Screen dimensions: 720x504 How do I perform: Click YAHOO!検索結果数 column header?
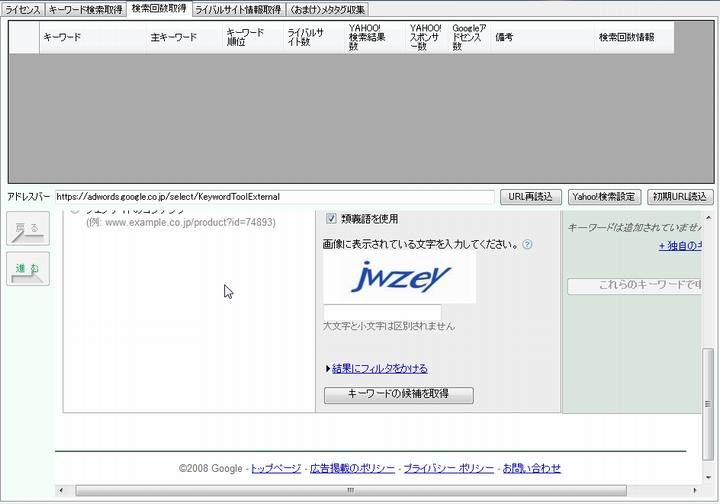pyautogui.click(x=375, y=37)
